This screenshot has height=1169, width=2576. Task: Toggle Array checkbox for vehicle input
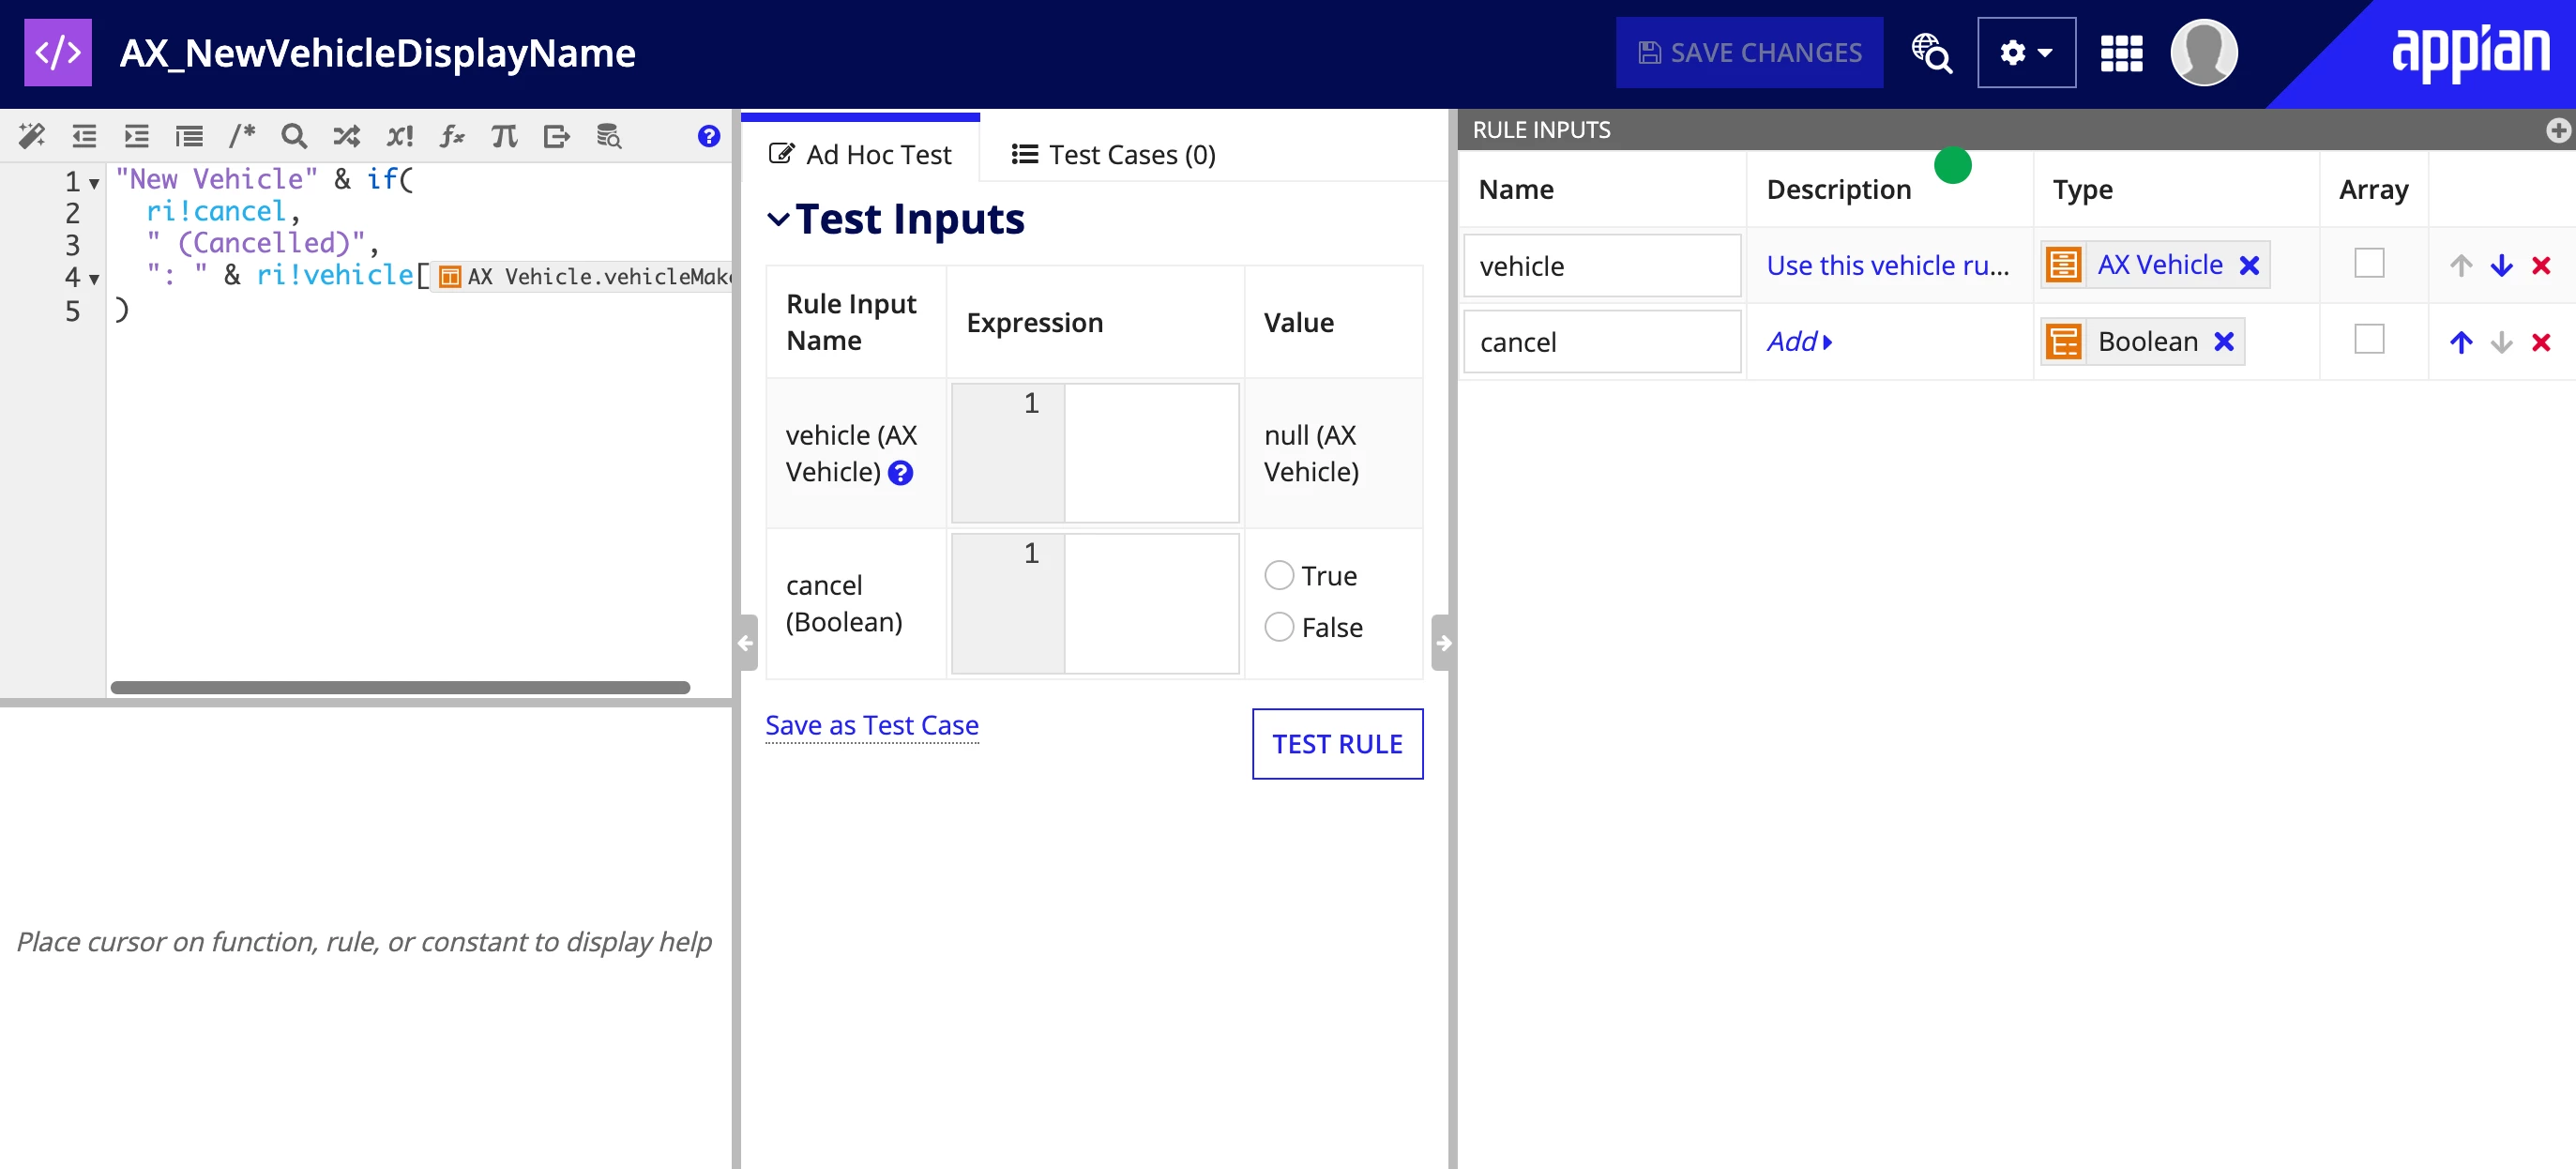point(2369,263)
